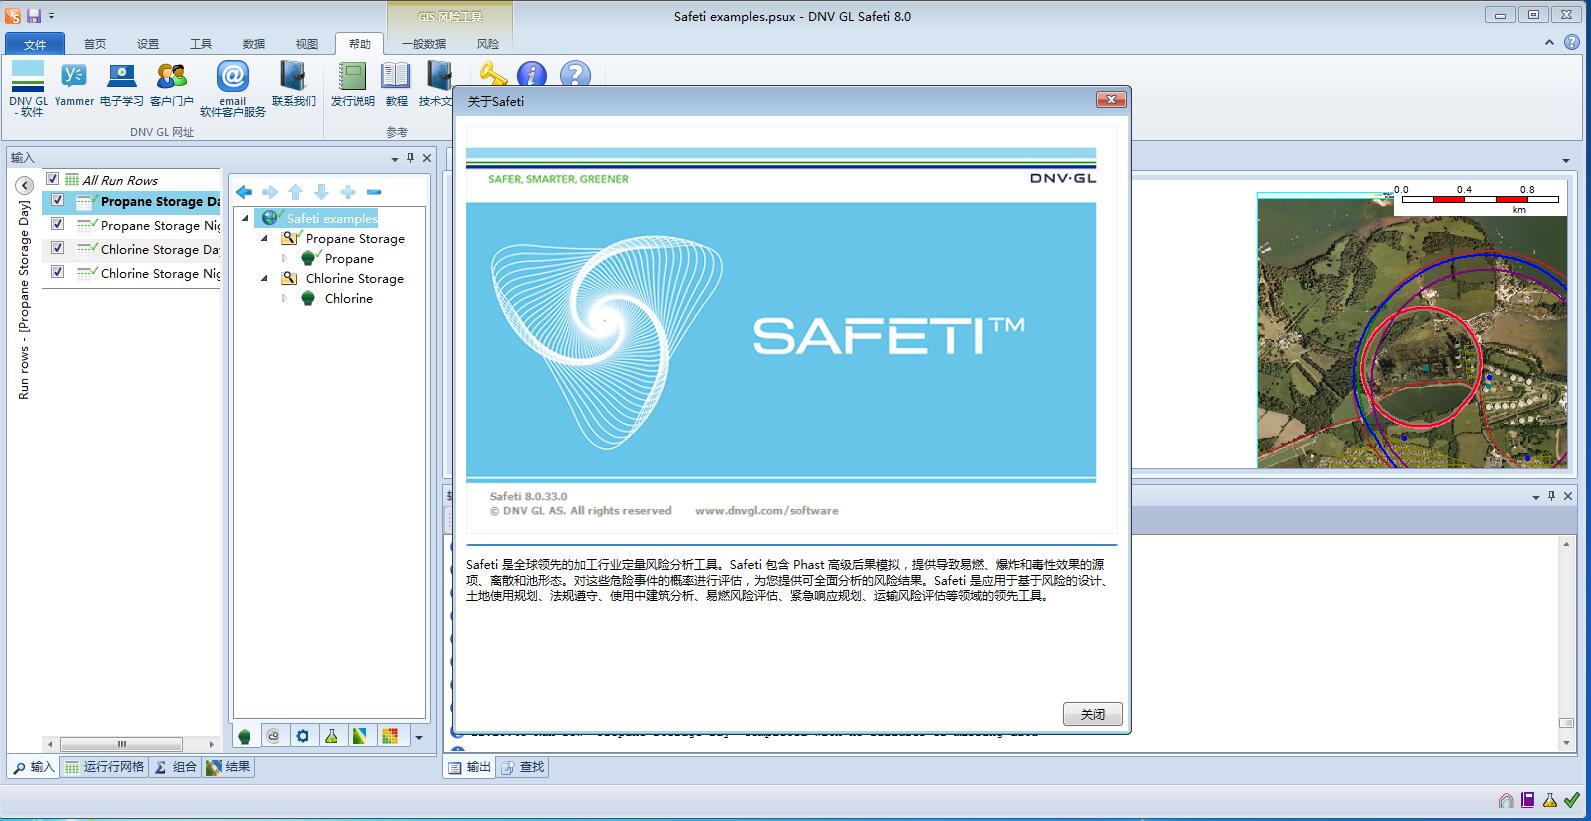
Task: Click the email 软件客户服务 icon
Action: (232, 76)
